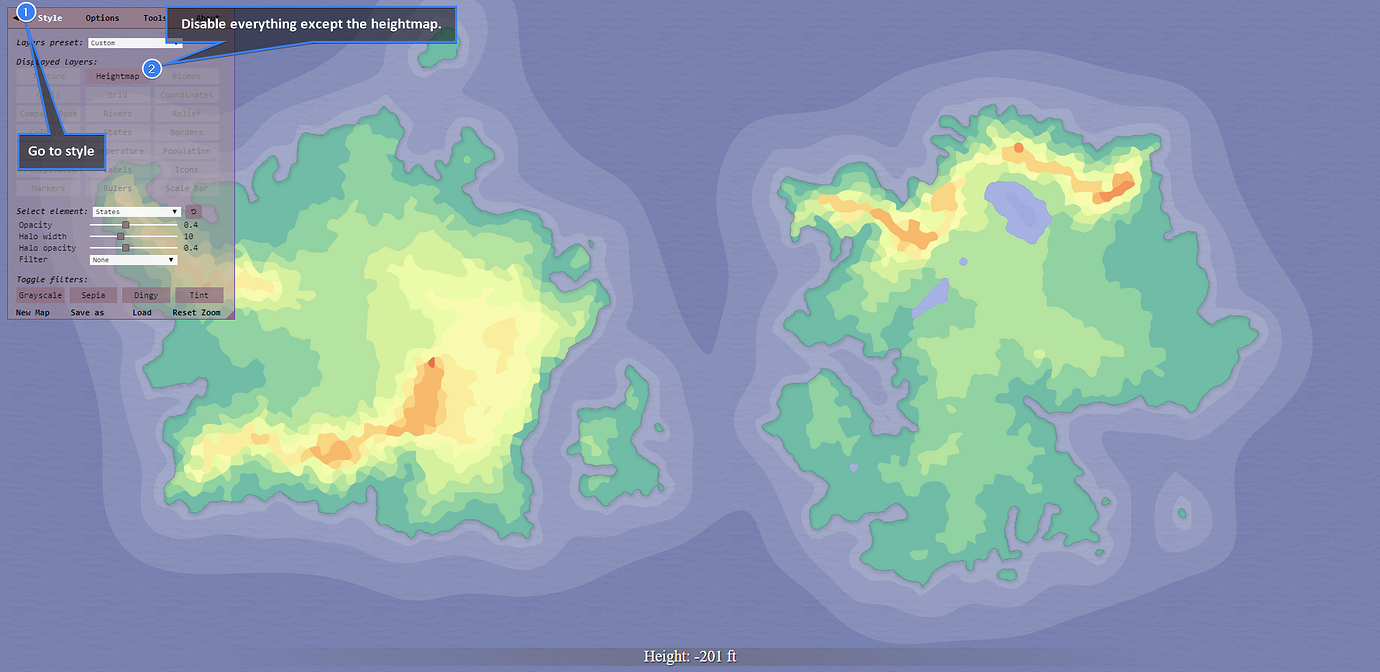Switch to the Options tab
Viewport: 1380px width, 672px height.
click(x=102, y=17)
